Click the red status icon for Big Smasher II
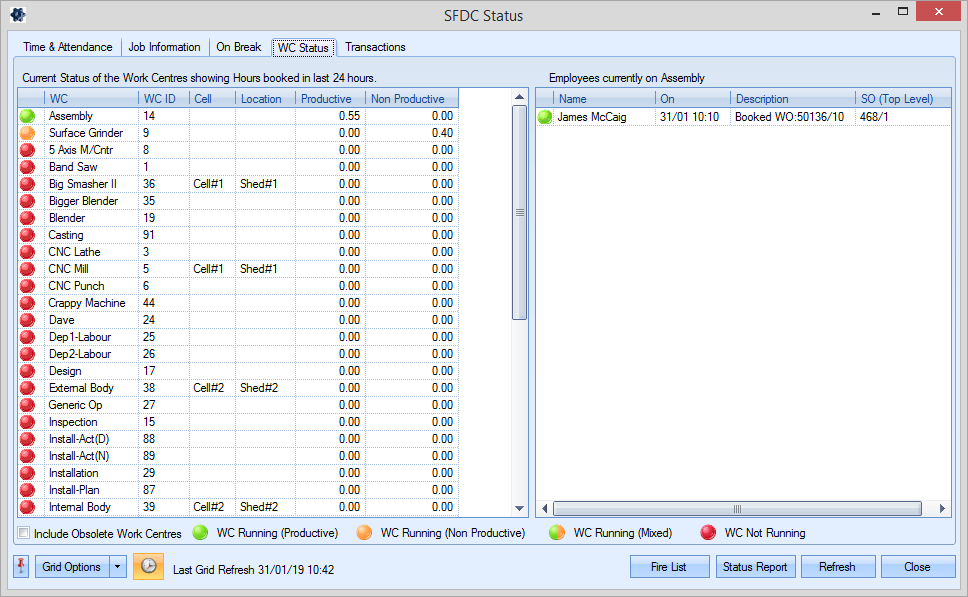This screenshot has width=968, height=597. [27, 184]
